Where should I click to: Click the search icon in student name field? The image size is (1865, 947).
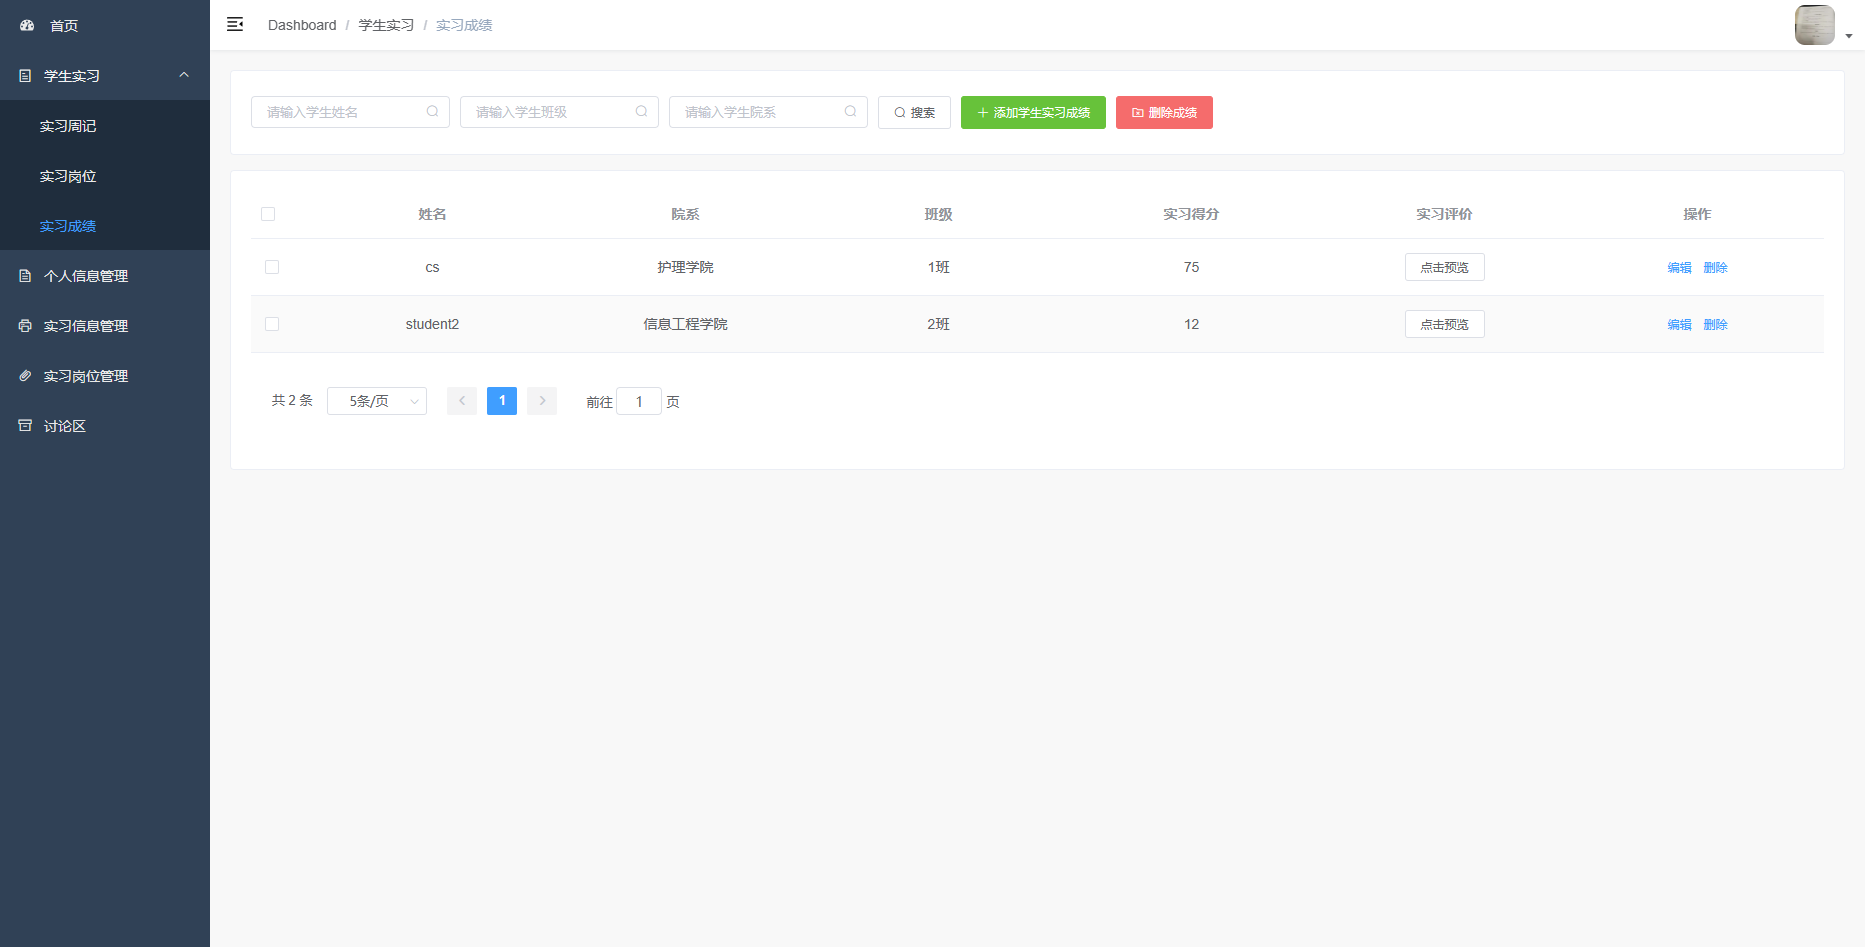tap(432, 112)
